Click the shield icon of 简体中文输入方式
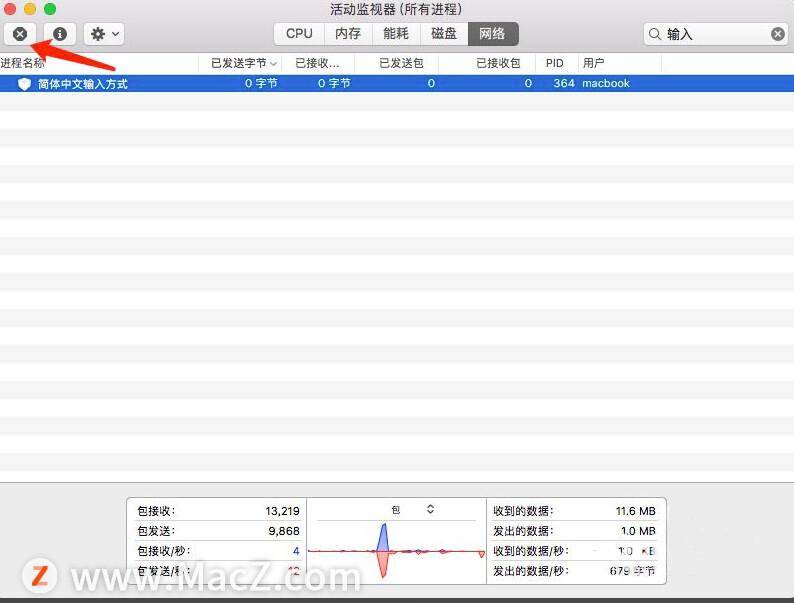Screen dimensions: 794x603 [x=24, y=84]
